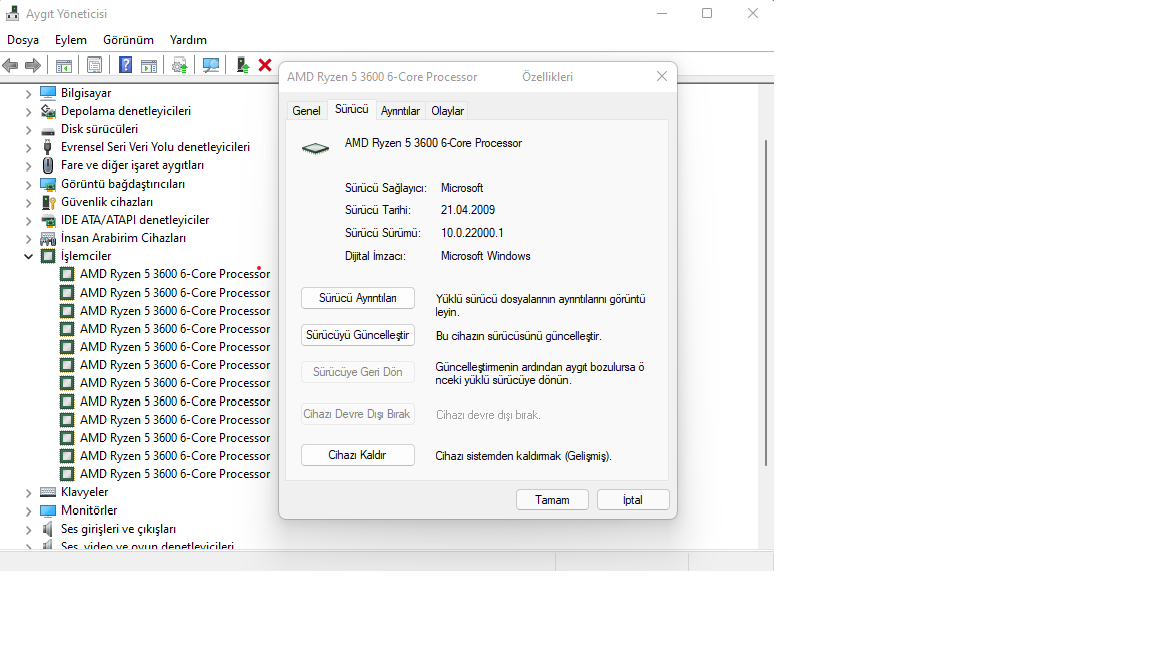This screenshot has width=1152, height=648.
Task: Switch to the Genel tab
Action: click(306, 111)
